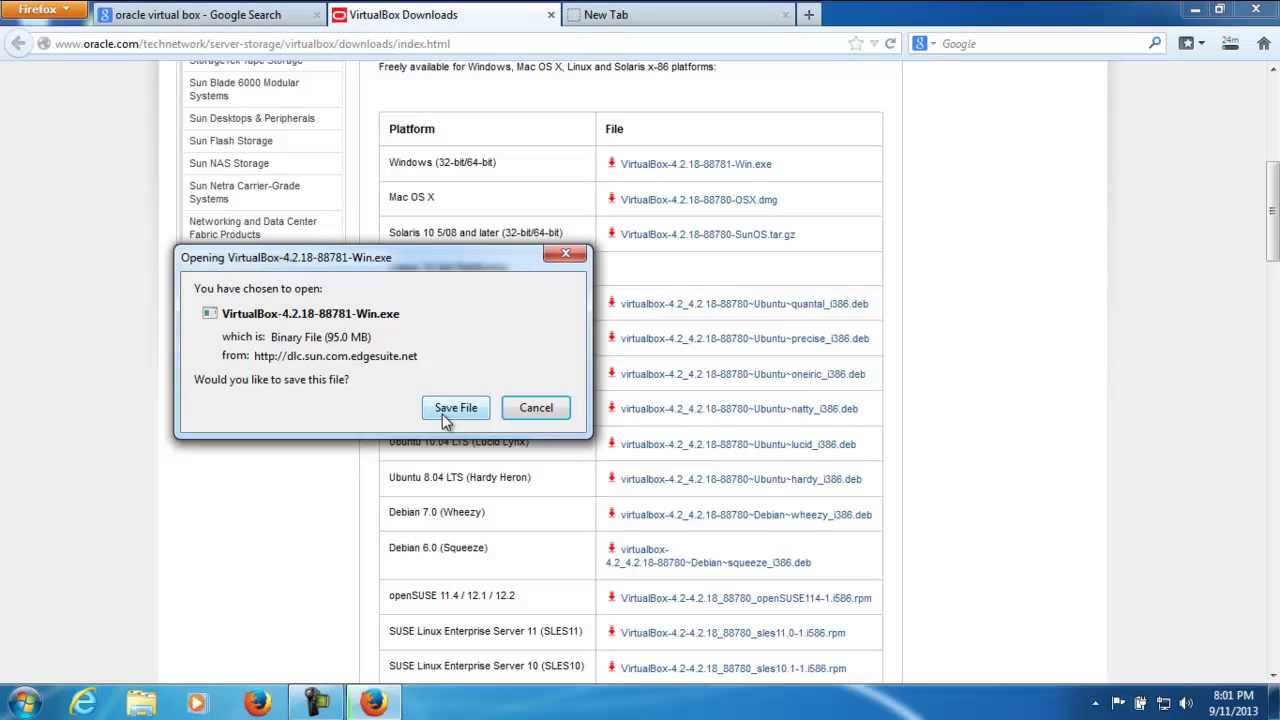Open the bookmarks menu button
The height and width of the screenshot is (720, 1280).
tap(1191, 44)
